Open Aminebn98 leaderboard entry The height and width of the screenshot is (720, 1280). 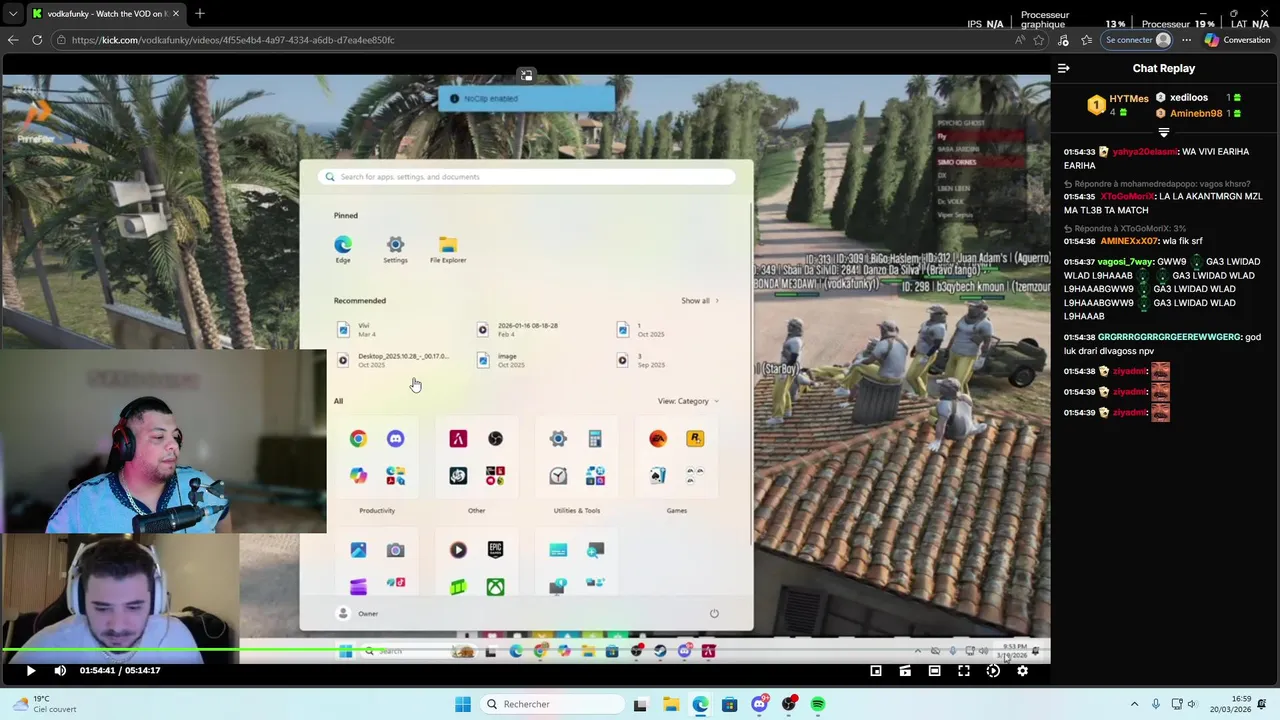1196,114
